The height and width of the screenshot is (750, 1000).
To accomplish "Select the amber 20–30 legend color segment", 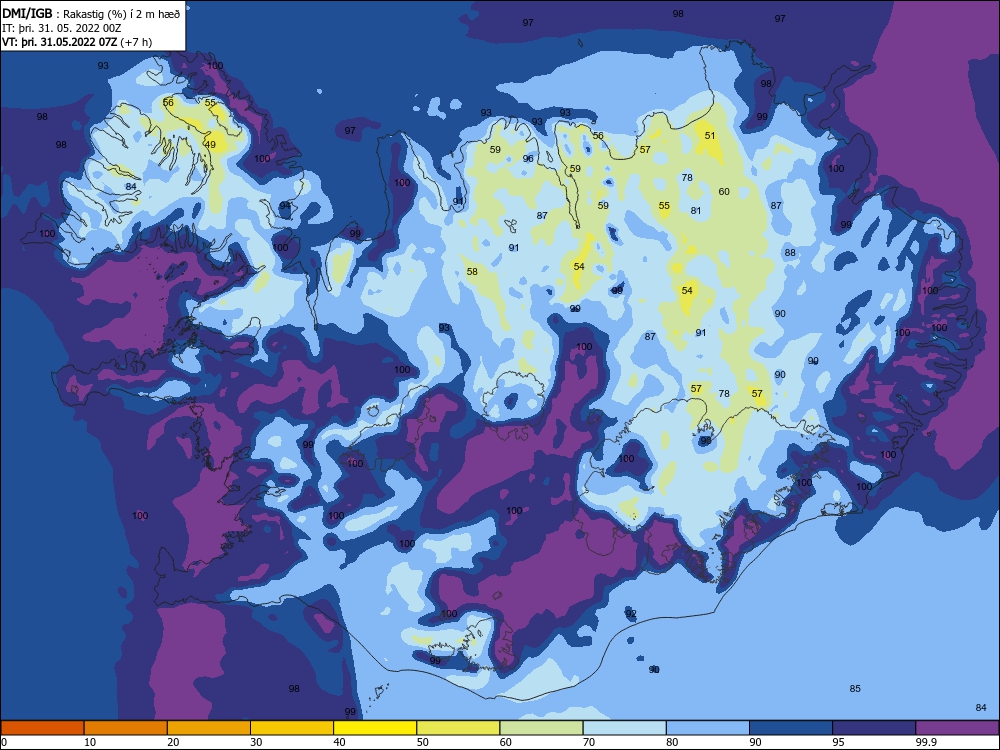I will [209, 728].
